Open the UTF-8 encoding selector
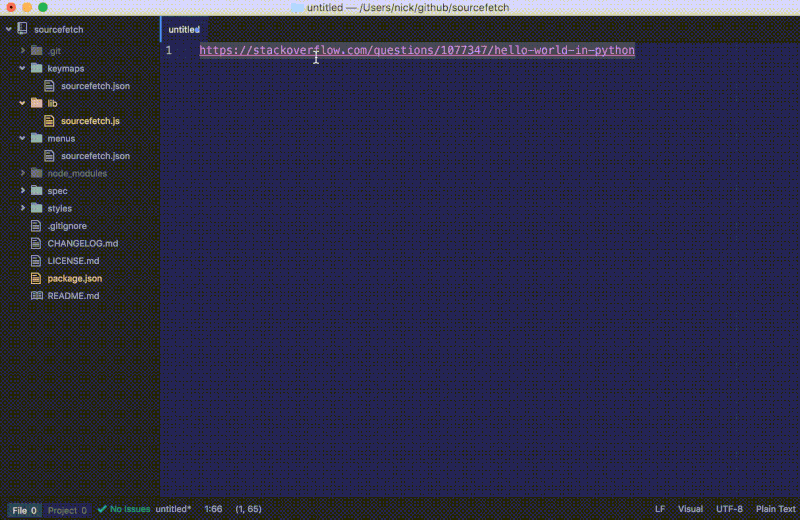The width and height of the screenshot is (800, 520). tap(729, 509)
